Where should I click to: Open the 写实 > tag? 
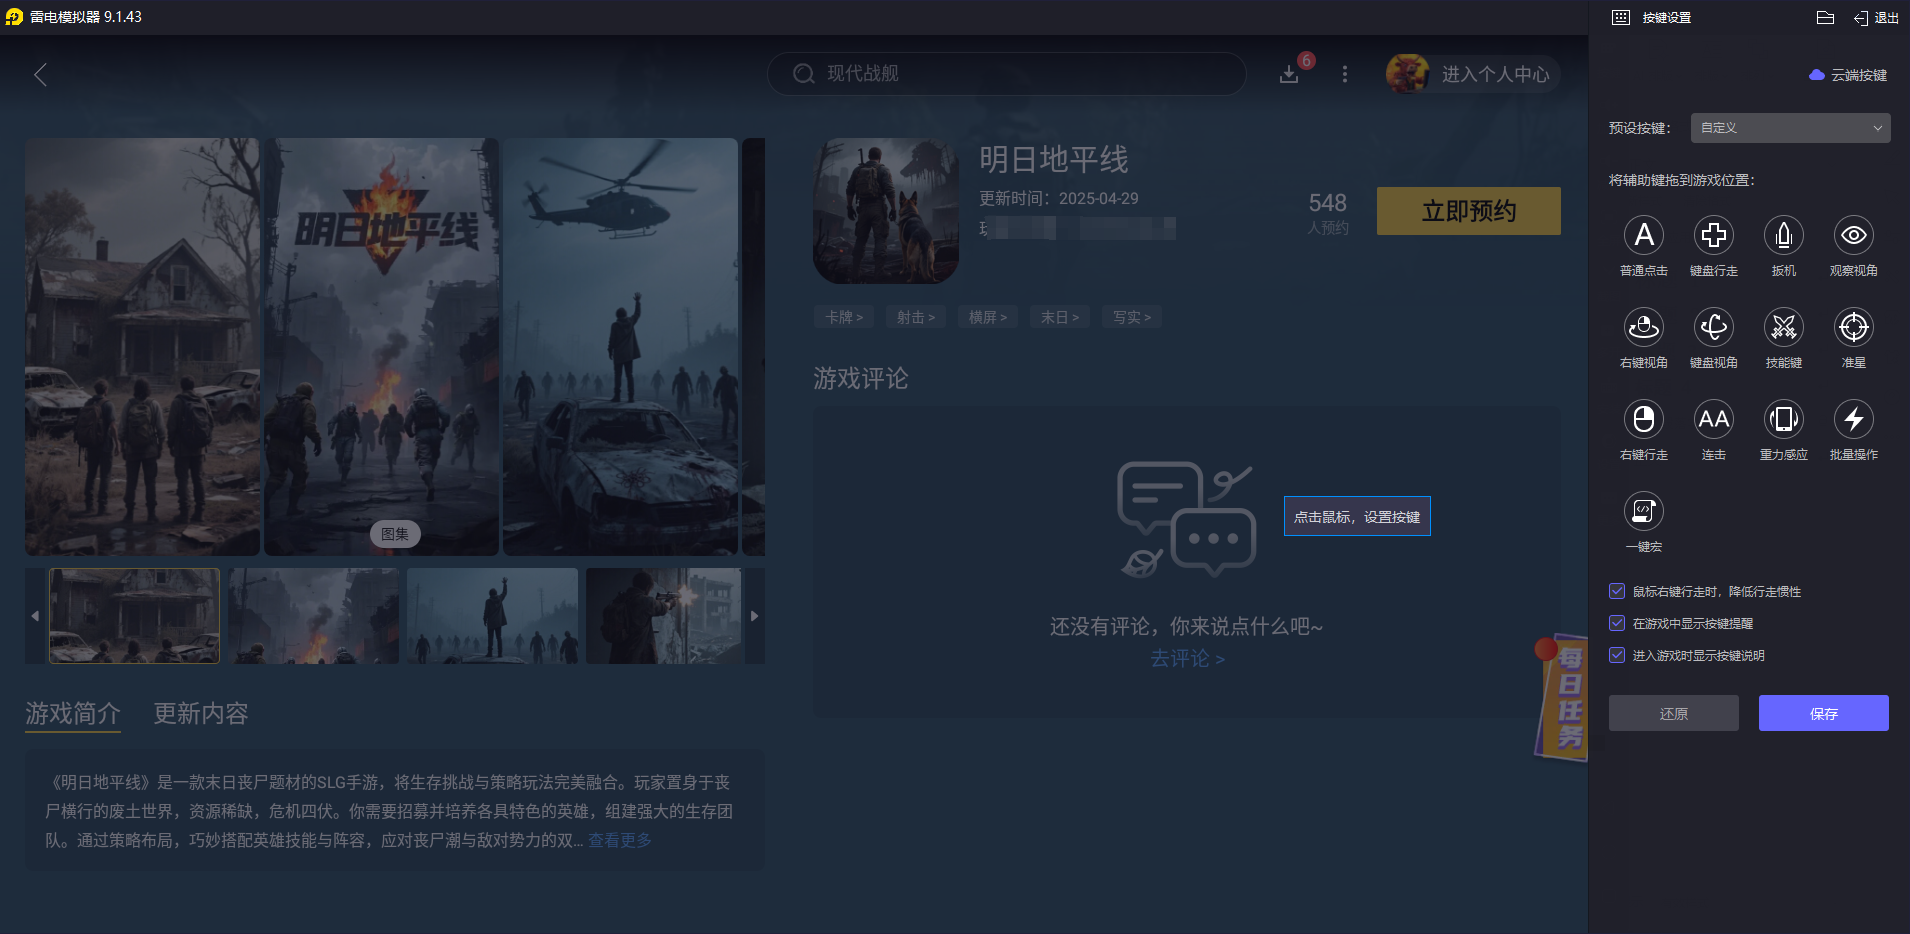coord(1132,317)
